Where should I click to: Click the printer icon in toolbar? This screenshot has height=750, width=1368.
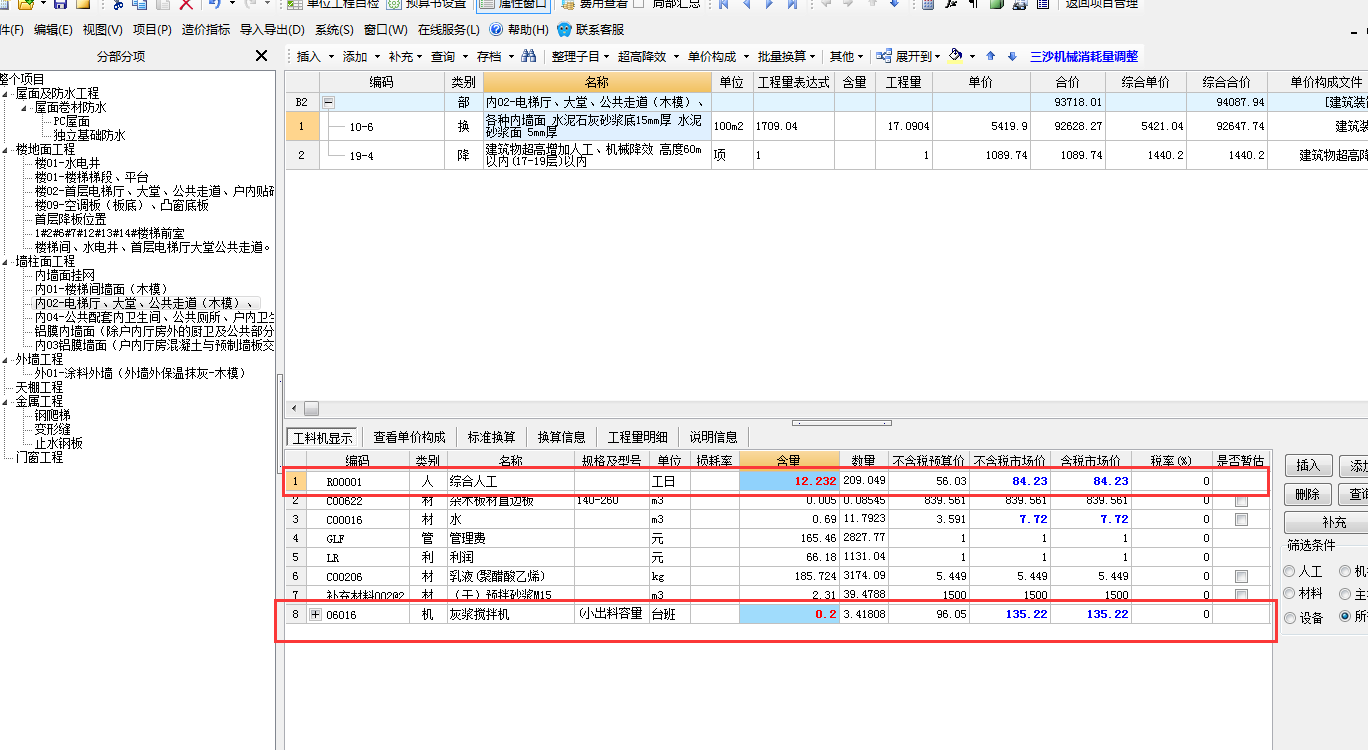pos(1019,4)
